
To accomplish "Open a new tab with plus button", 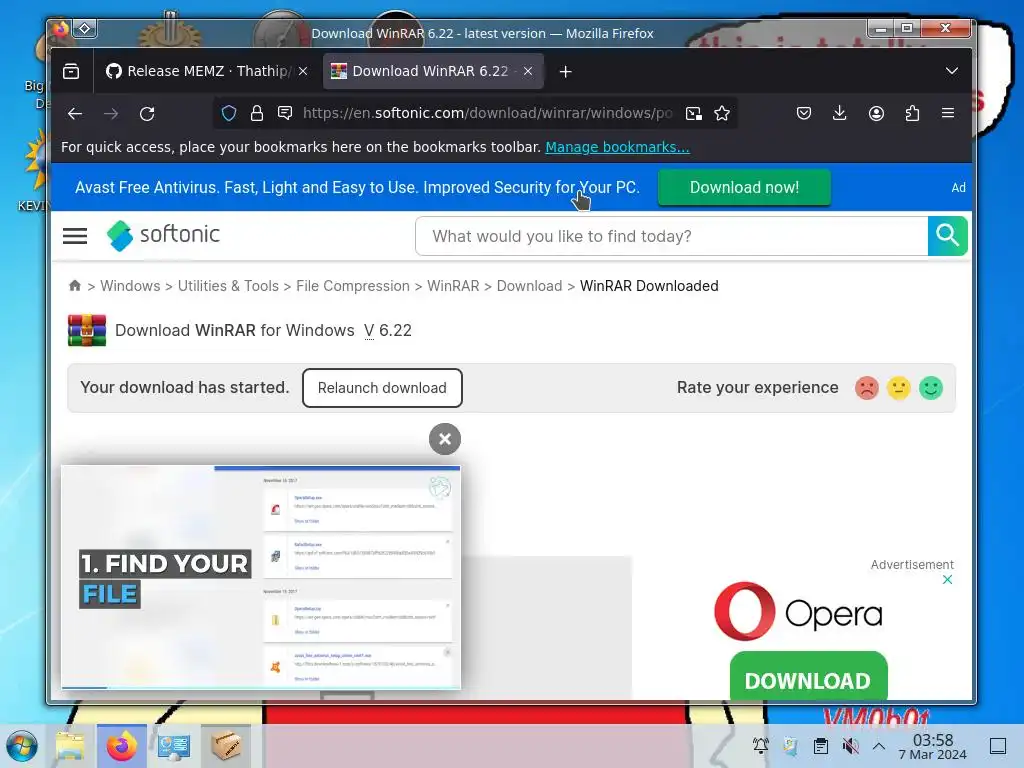I will click(566, 72).
